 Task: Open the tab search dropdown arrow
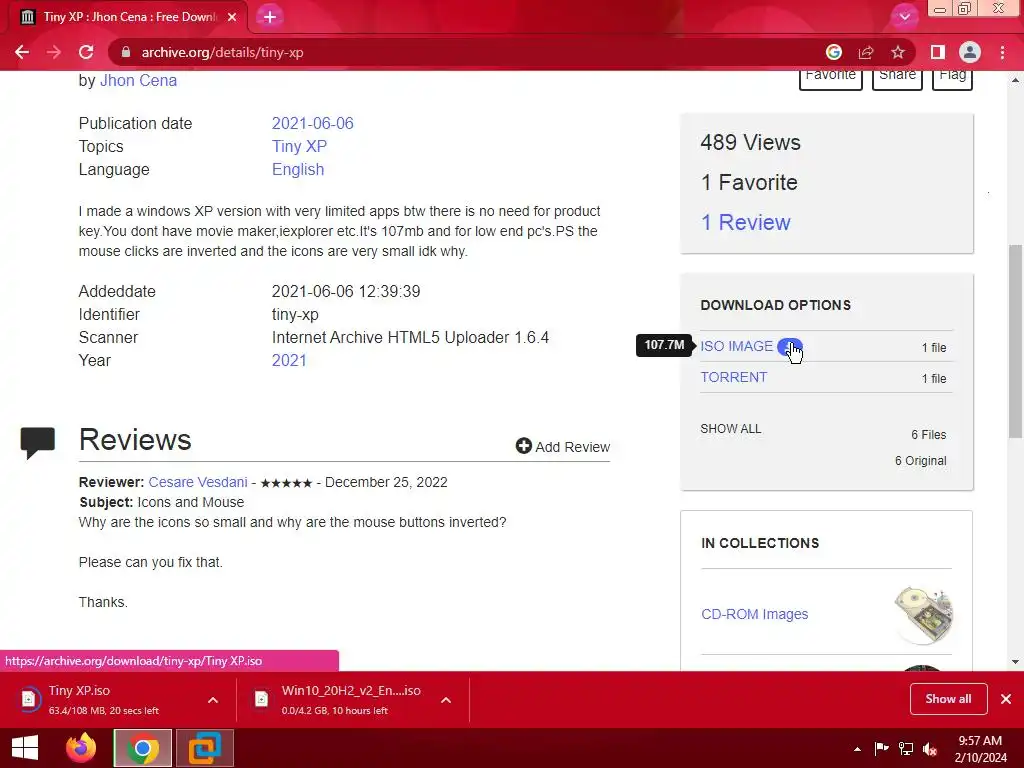pyautogui.click(x=904, y=17)
